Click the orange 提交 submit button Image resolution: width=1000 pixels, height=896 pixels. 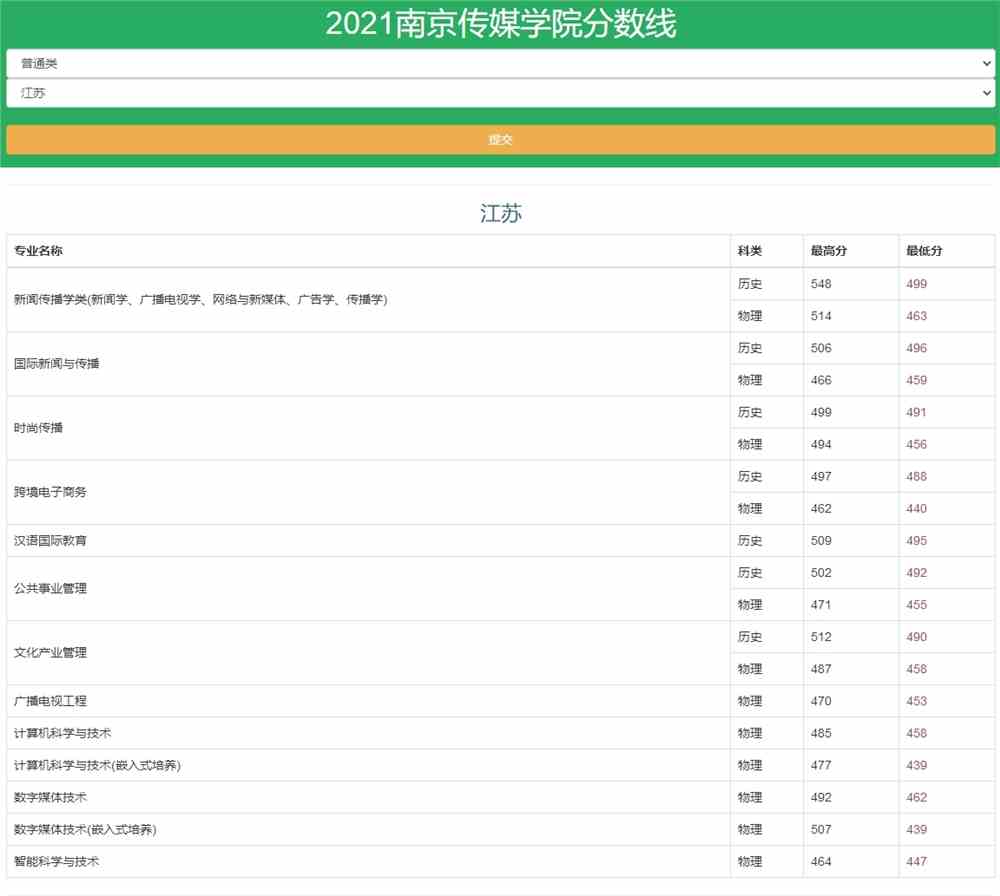501,140
